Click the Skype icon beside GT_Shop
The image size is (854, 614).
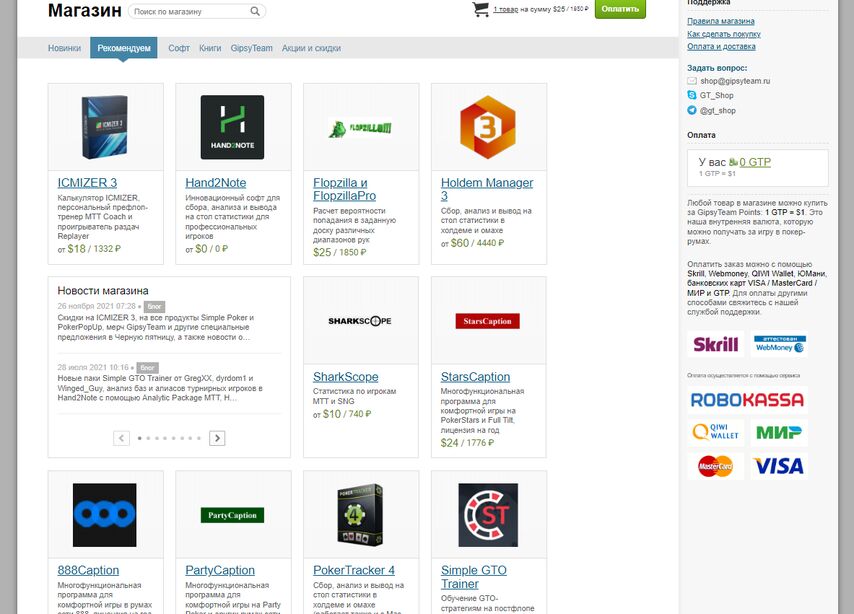[x=692, y=95]
